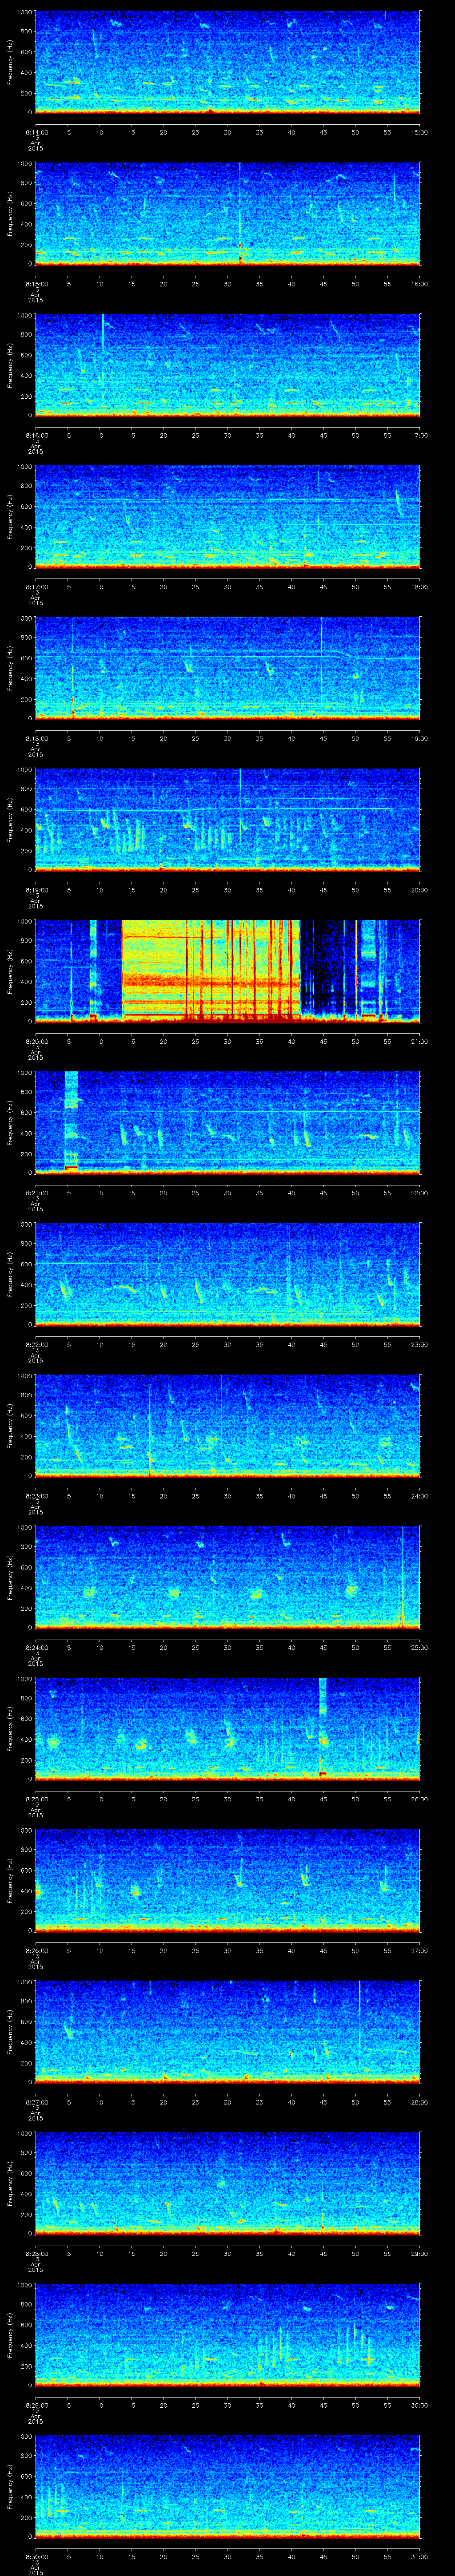
Task: Click the 26:00 end-time label
Action: (419, 1798)
